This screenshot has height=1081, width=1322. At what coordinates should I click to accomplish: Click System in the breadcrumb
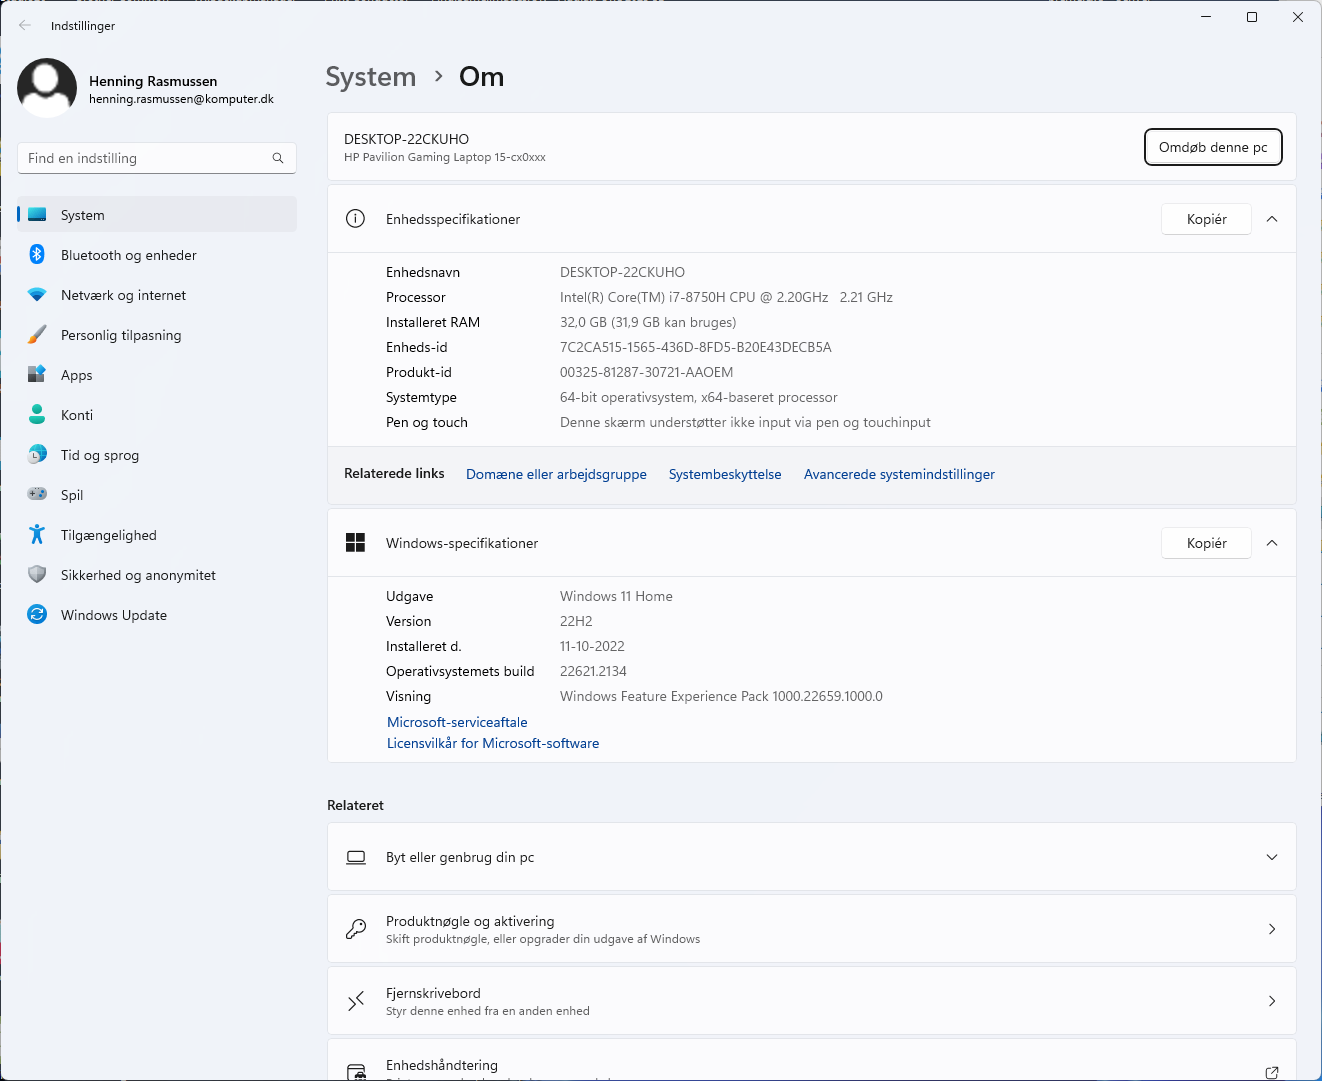pos(371,76)
